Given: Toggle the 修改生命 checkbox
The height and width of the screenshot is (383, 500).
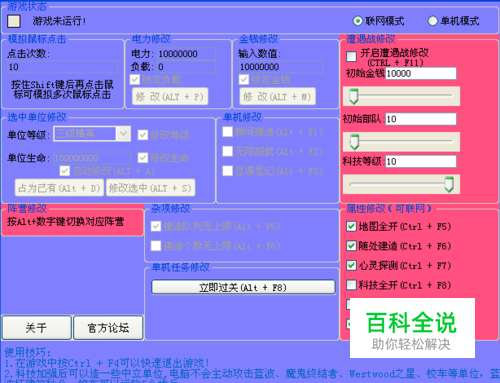Looking at the screenshot, I should [143, 158].
